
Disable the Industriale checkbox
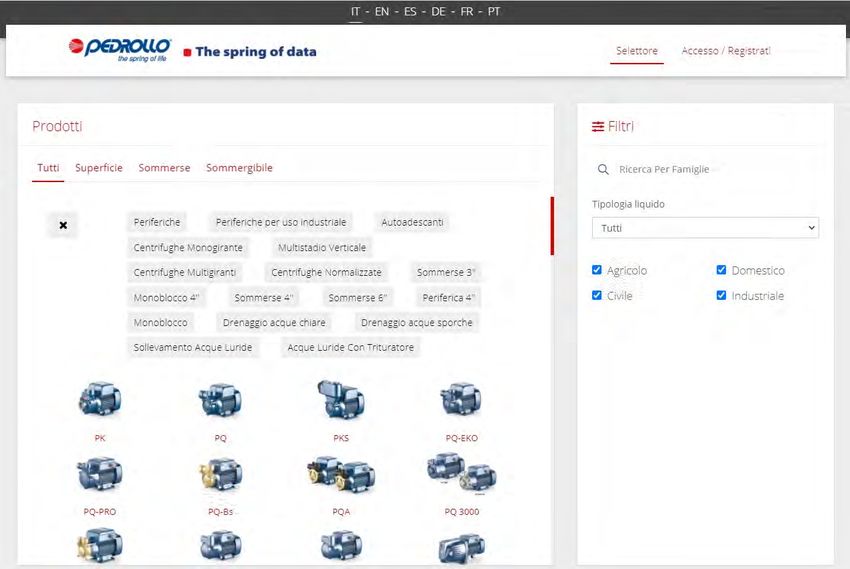[x=721, y=295]
